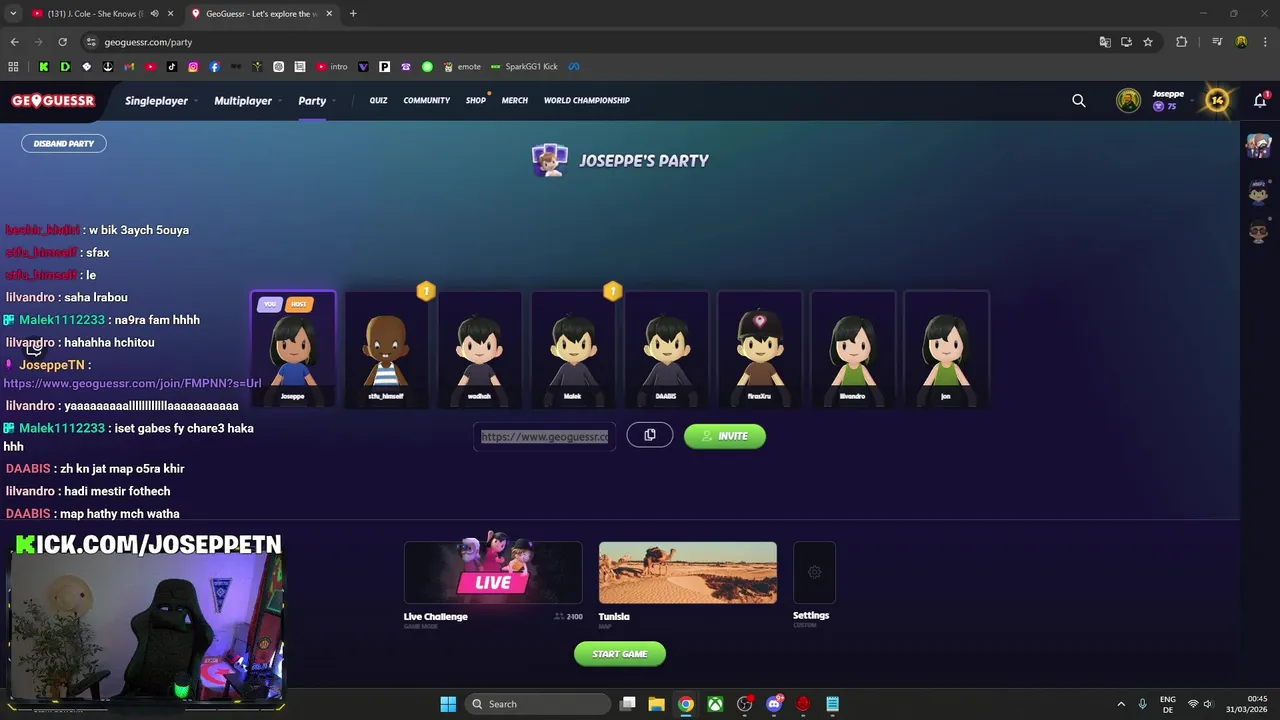This screenshot has width=1280, height=720.
Task: Open the ChatGPT bookmark icon
Action: pos(278,67)
